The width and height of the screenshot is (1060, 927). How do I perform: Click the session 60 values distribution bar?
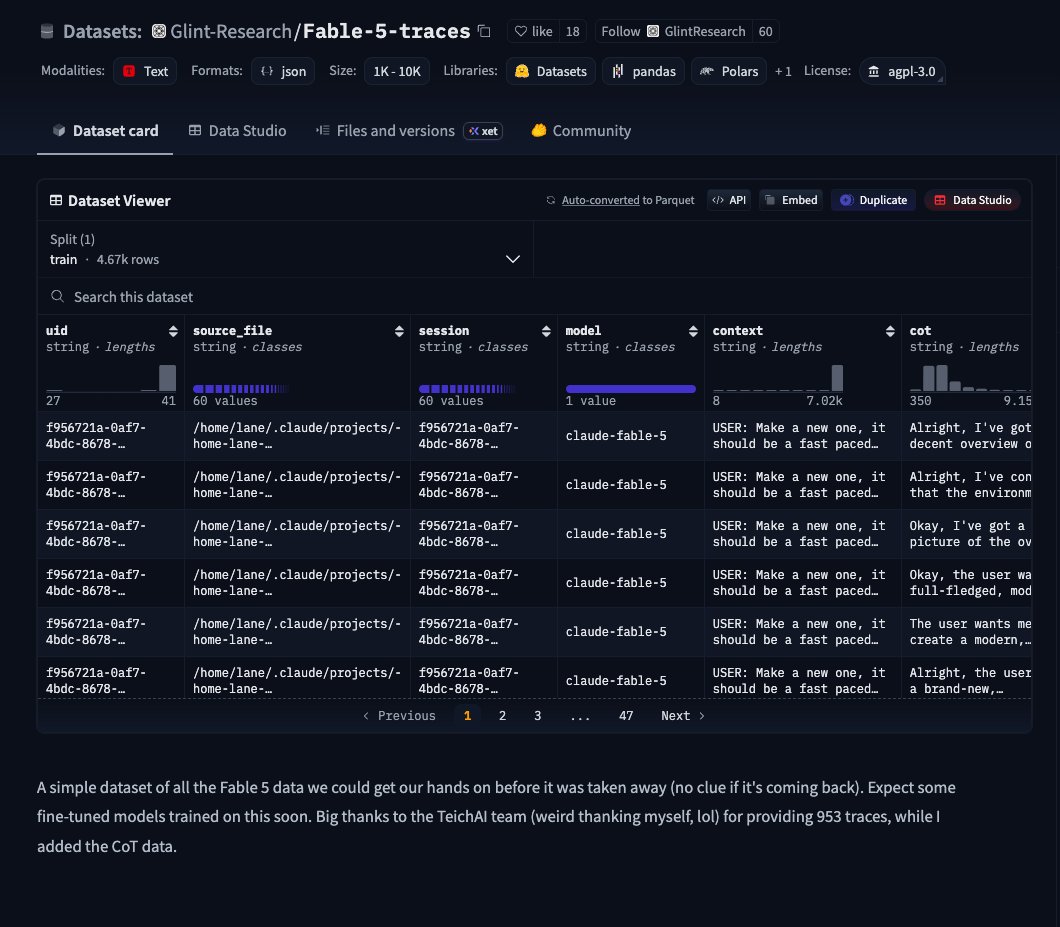[466, 389]
